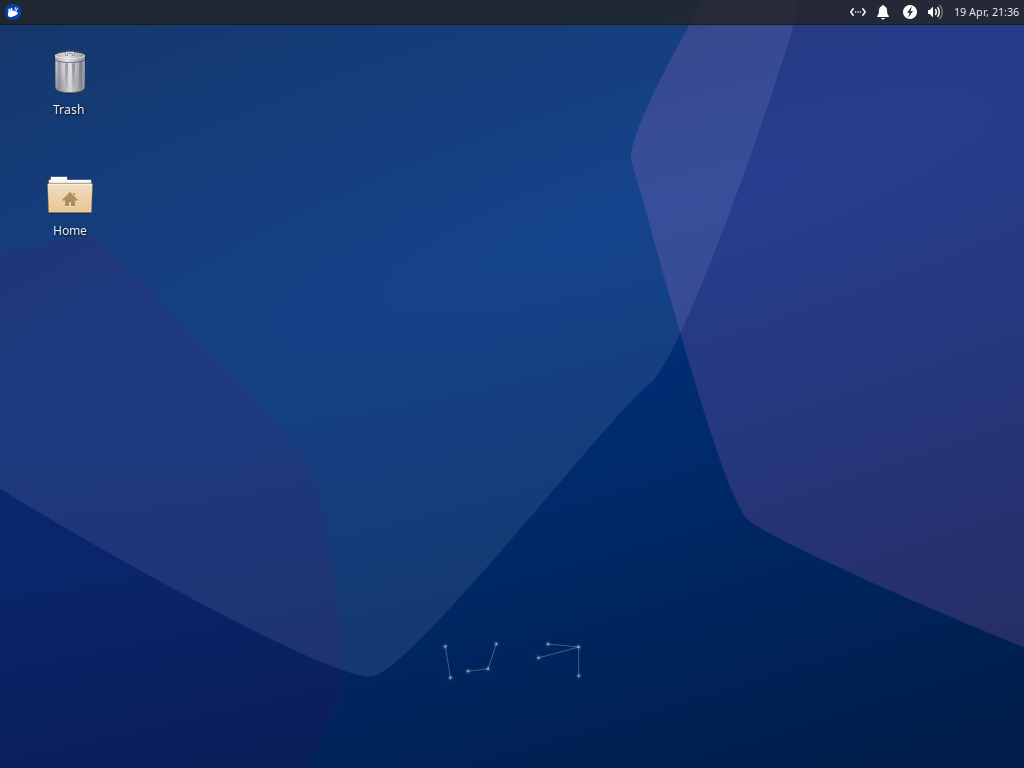
Task: Select the Trash can desktop icon
Action: click(x=69, y=73)
